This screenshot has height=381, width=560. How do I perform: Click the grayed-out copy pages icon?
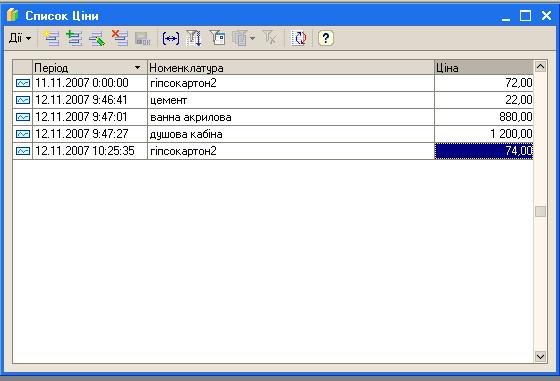pyautogui.click(x=240, y=38)
